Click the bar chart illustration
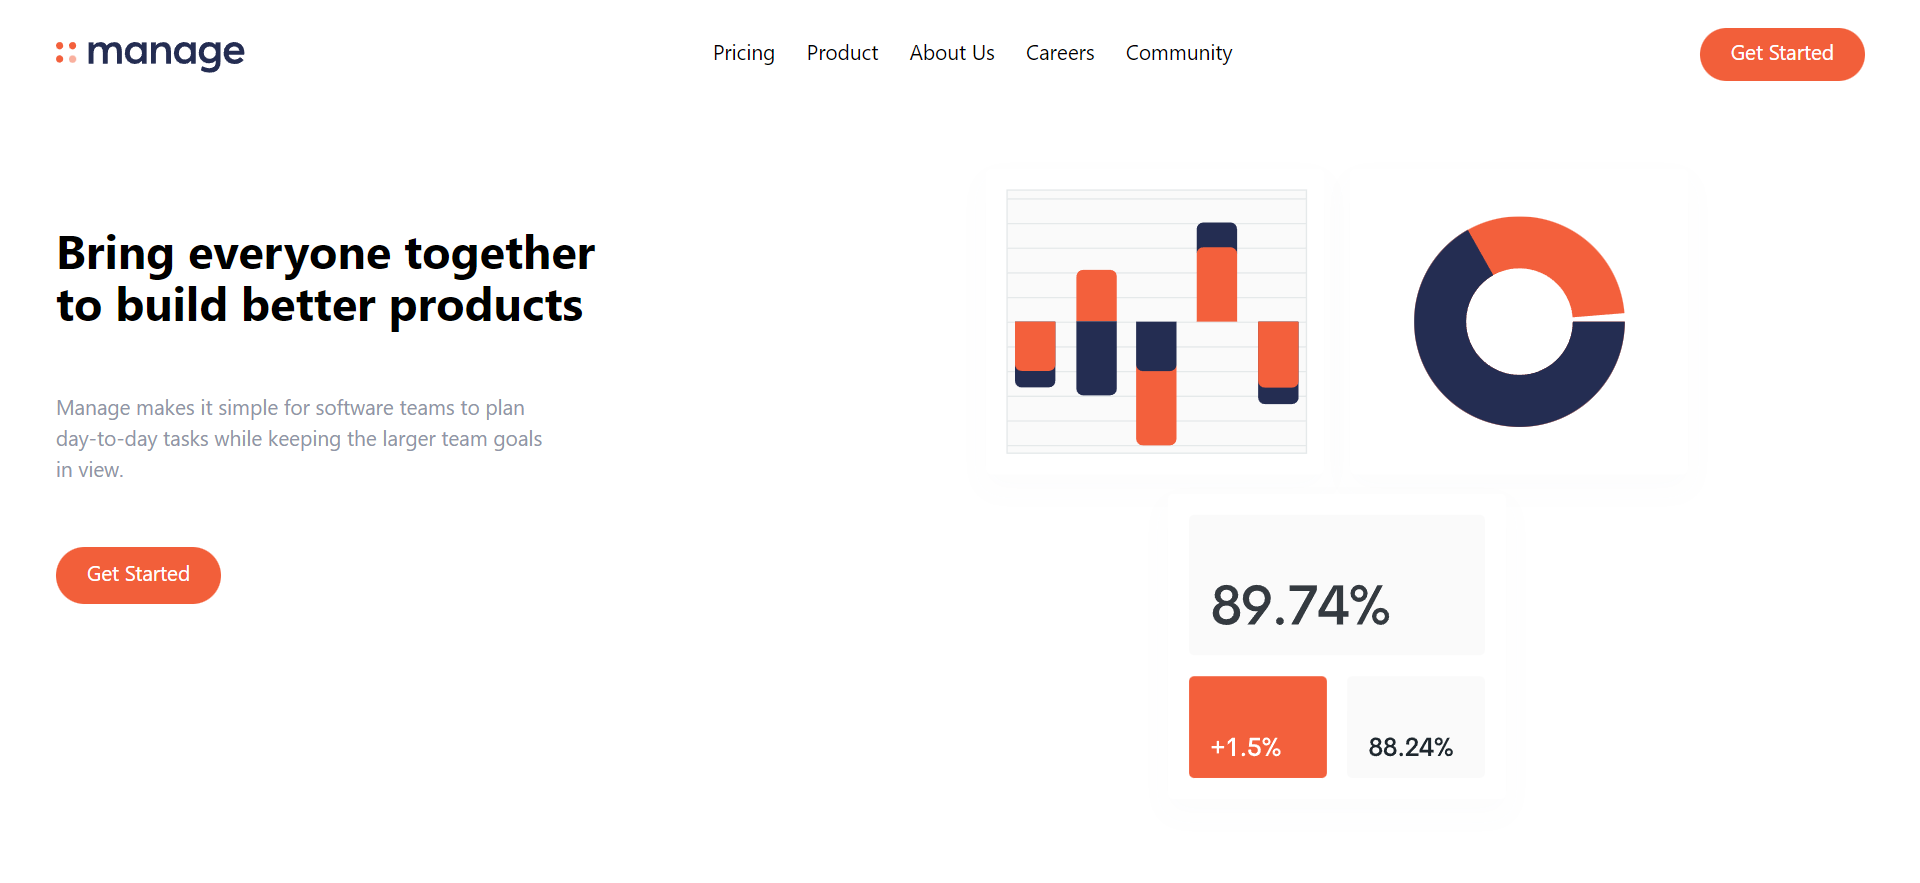Image resolution: width=1920 pixels, height=883 pixels. [1156, 321]
